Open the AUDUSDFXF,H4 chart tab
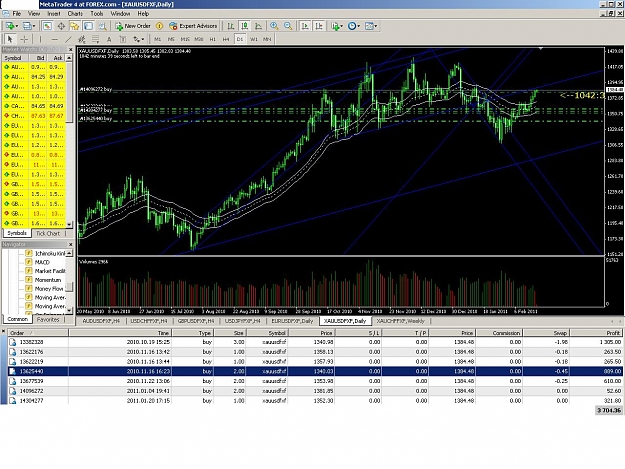The height and width of the screenshot is (469, 625). [x=101, y=321]
